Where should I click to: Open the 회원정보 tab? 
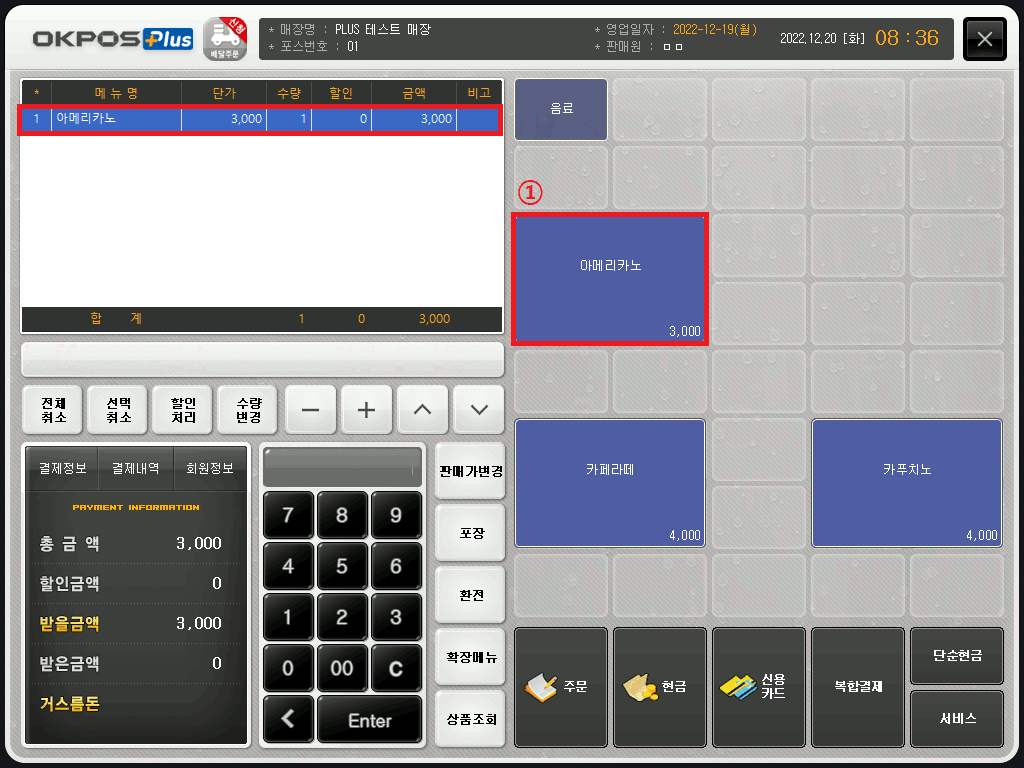(x=211, y=468)
